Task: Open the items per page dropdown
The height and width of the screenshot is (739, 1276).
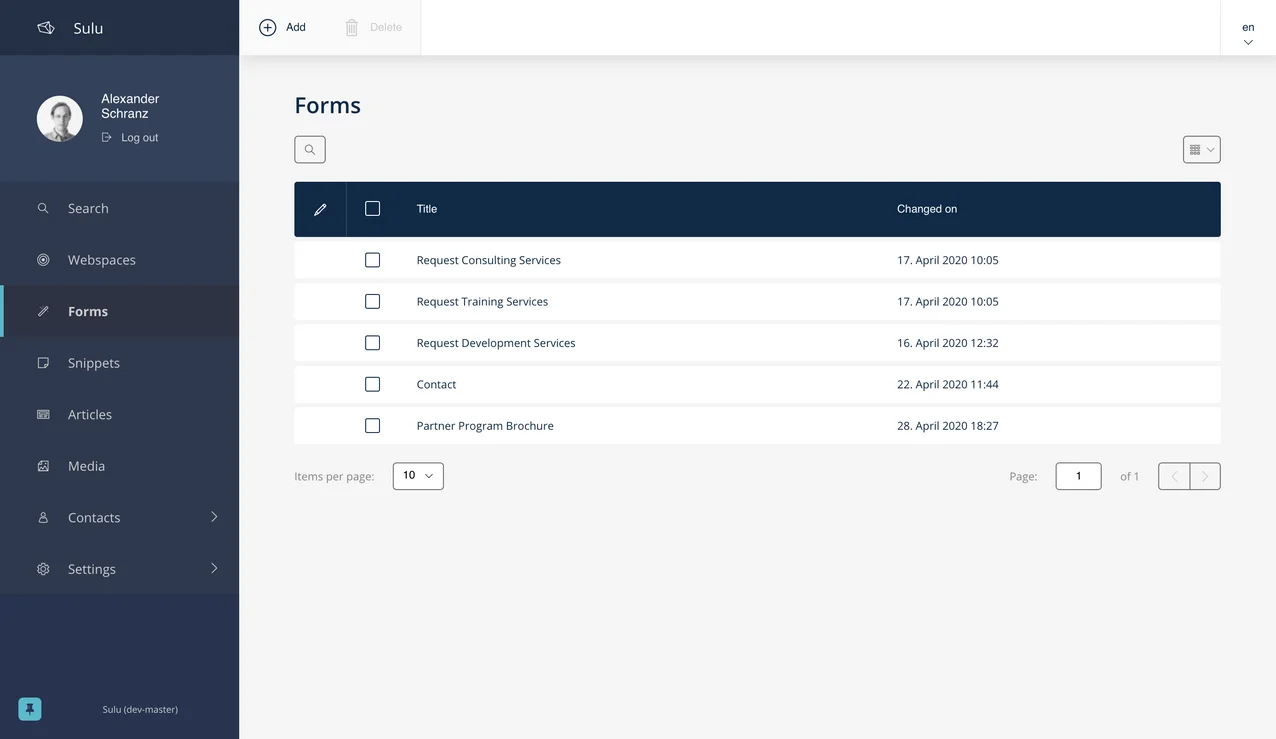Action: [x=418, y=474]
